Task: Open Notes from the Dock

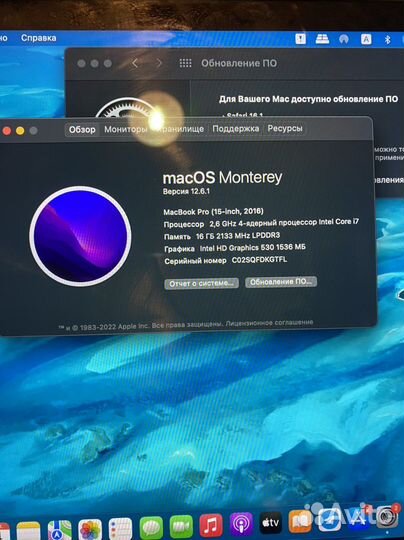Action: coord(29,531)
